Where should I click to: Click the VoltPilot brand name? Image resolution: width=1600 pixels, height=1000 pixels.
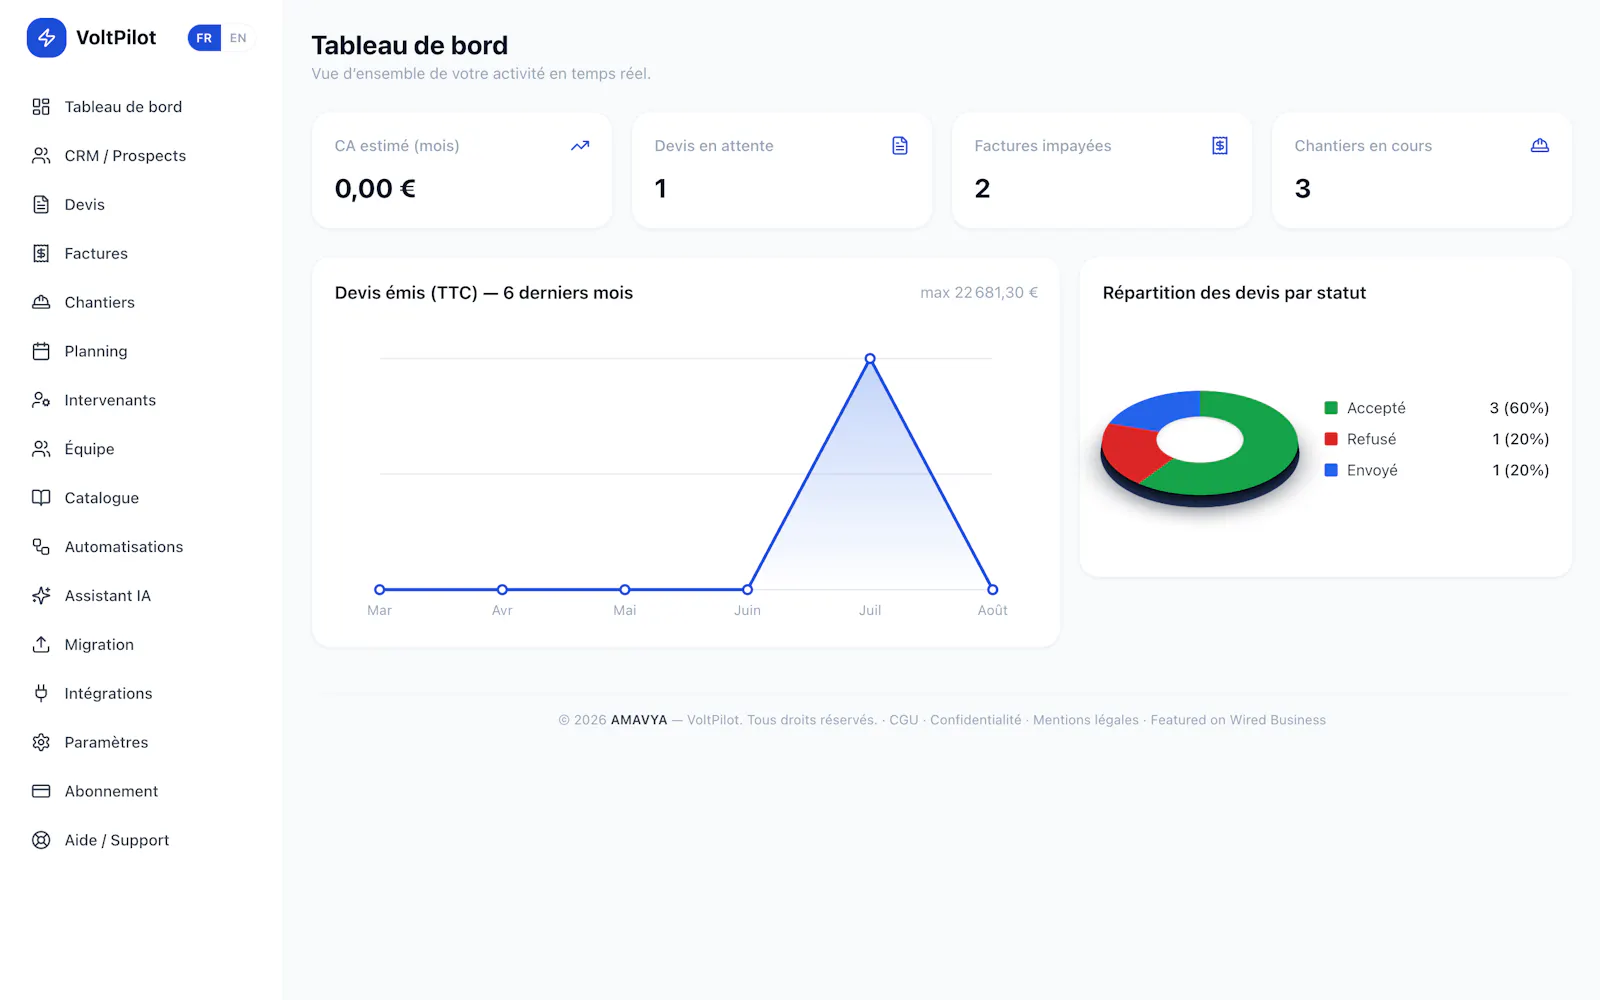coord(116,38)
